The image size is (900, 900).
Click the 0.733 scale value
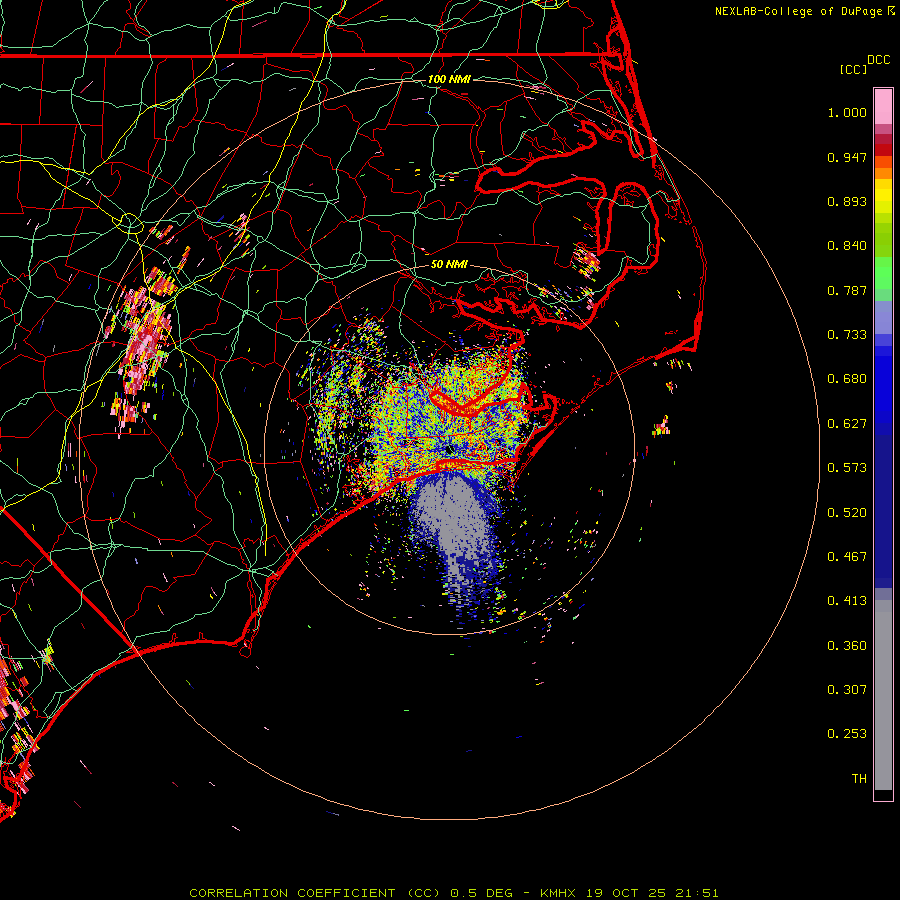point(847,335)
